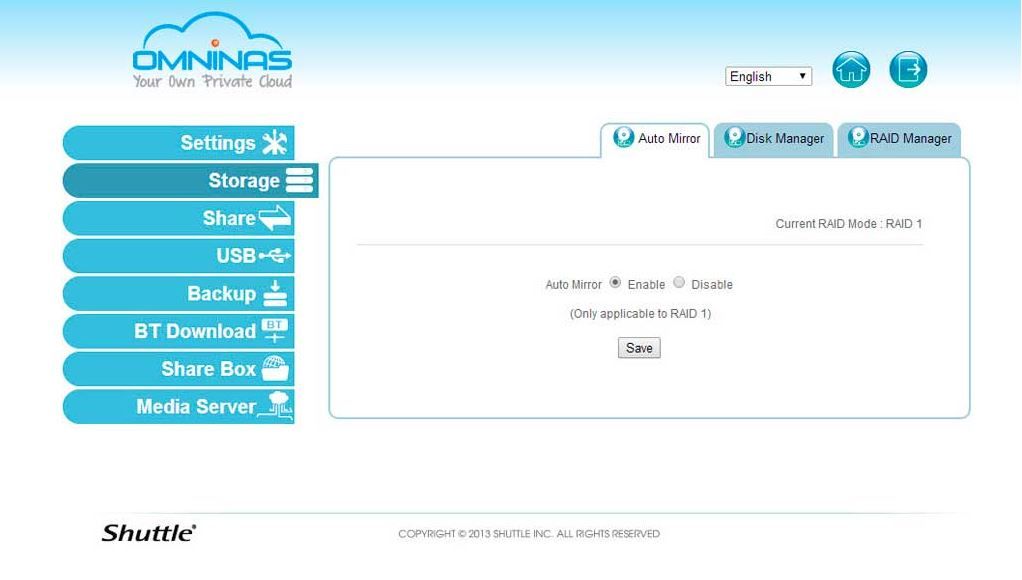Viewport: 1022px width, 580px height.
Task: Click the Share Box icon
Action: tap(275, 369)
